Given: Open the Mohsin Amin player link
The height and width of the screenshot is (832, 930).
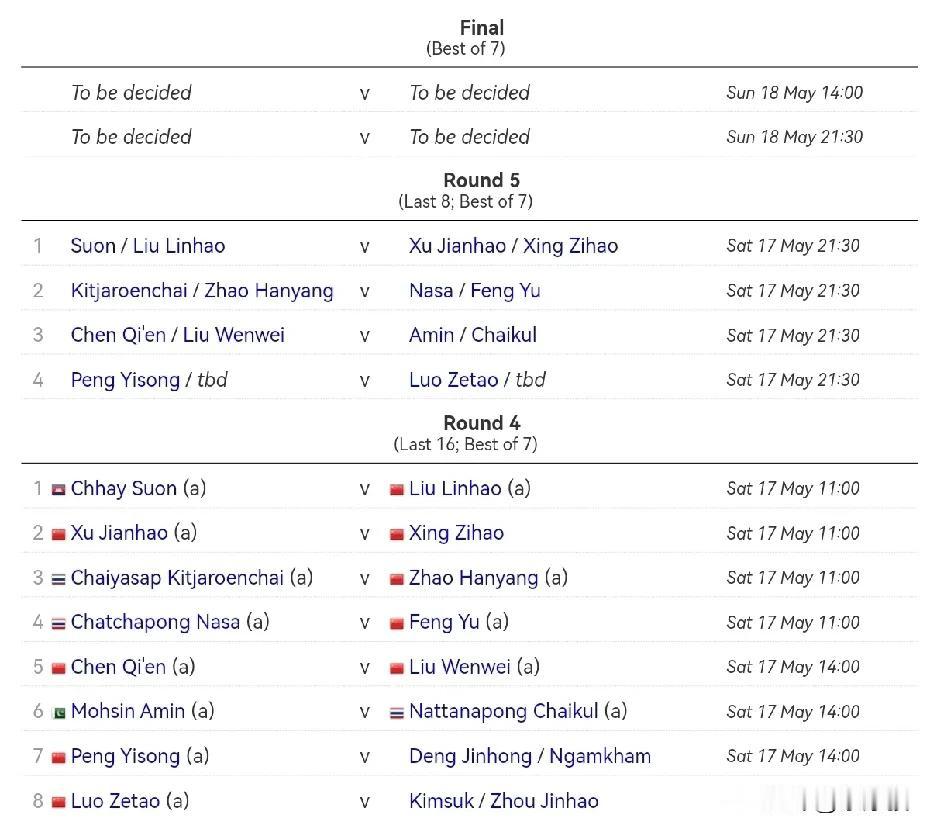Looking at the screenshot, I should click(128, 711).
